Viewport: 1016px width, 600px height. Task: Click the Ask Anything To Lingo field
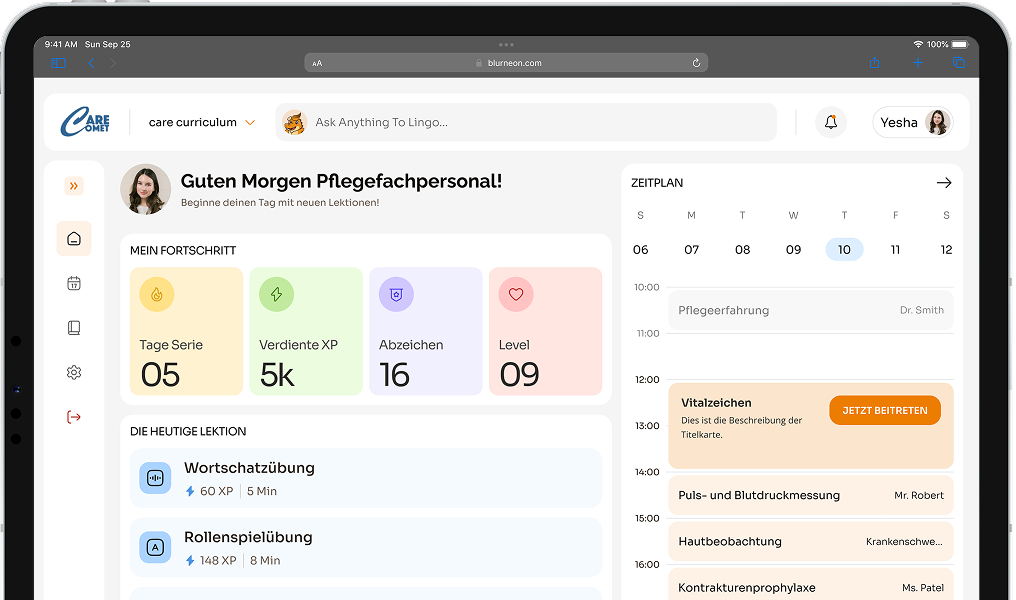click(x=540, y=122)
